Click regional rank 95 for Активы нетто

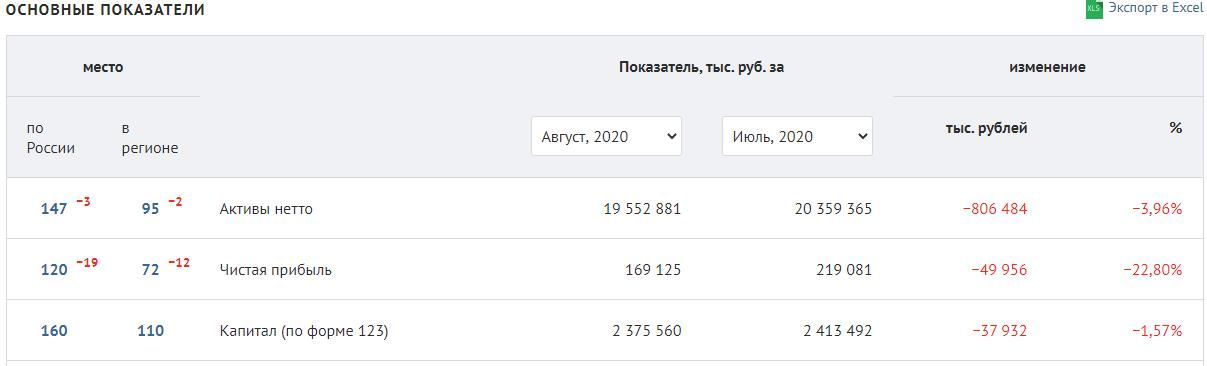pos(150,209)
